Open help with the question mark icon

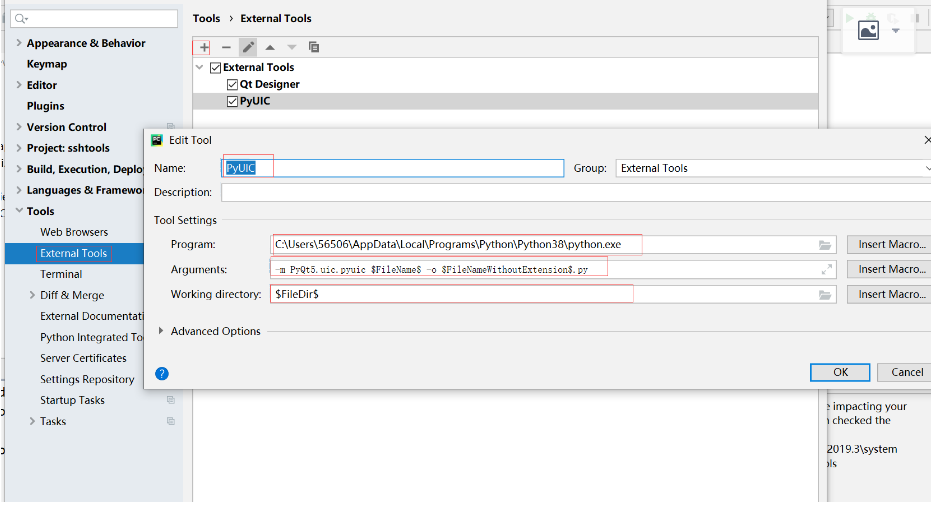point(162,373)
